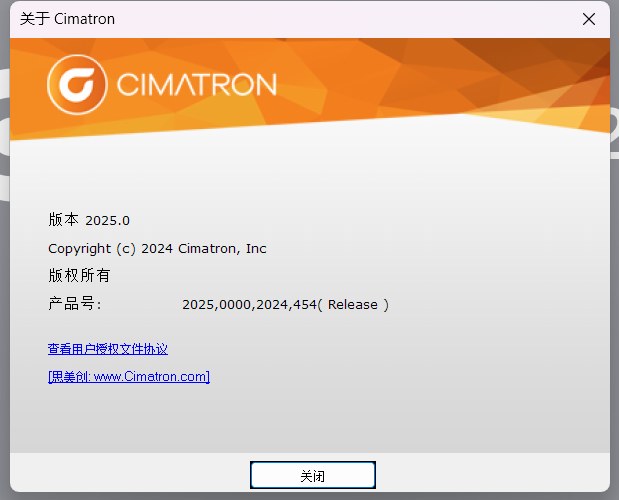Viewport: 619px width, 500px height.
Task: Click the 版权所有 text
Action: click(79, 275)
